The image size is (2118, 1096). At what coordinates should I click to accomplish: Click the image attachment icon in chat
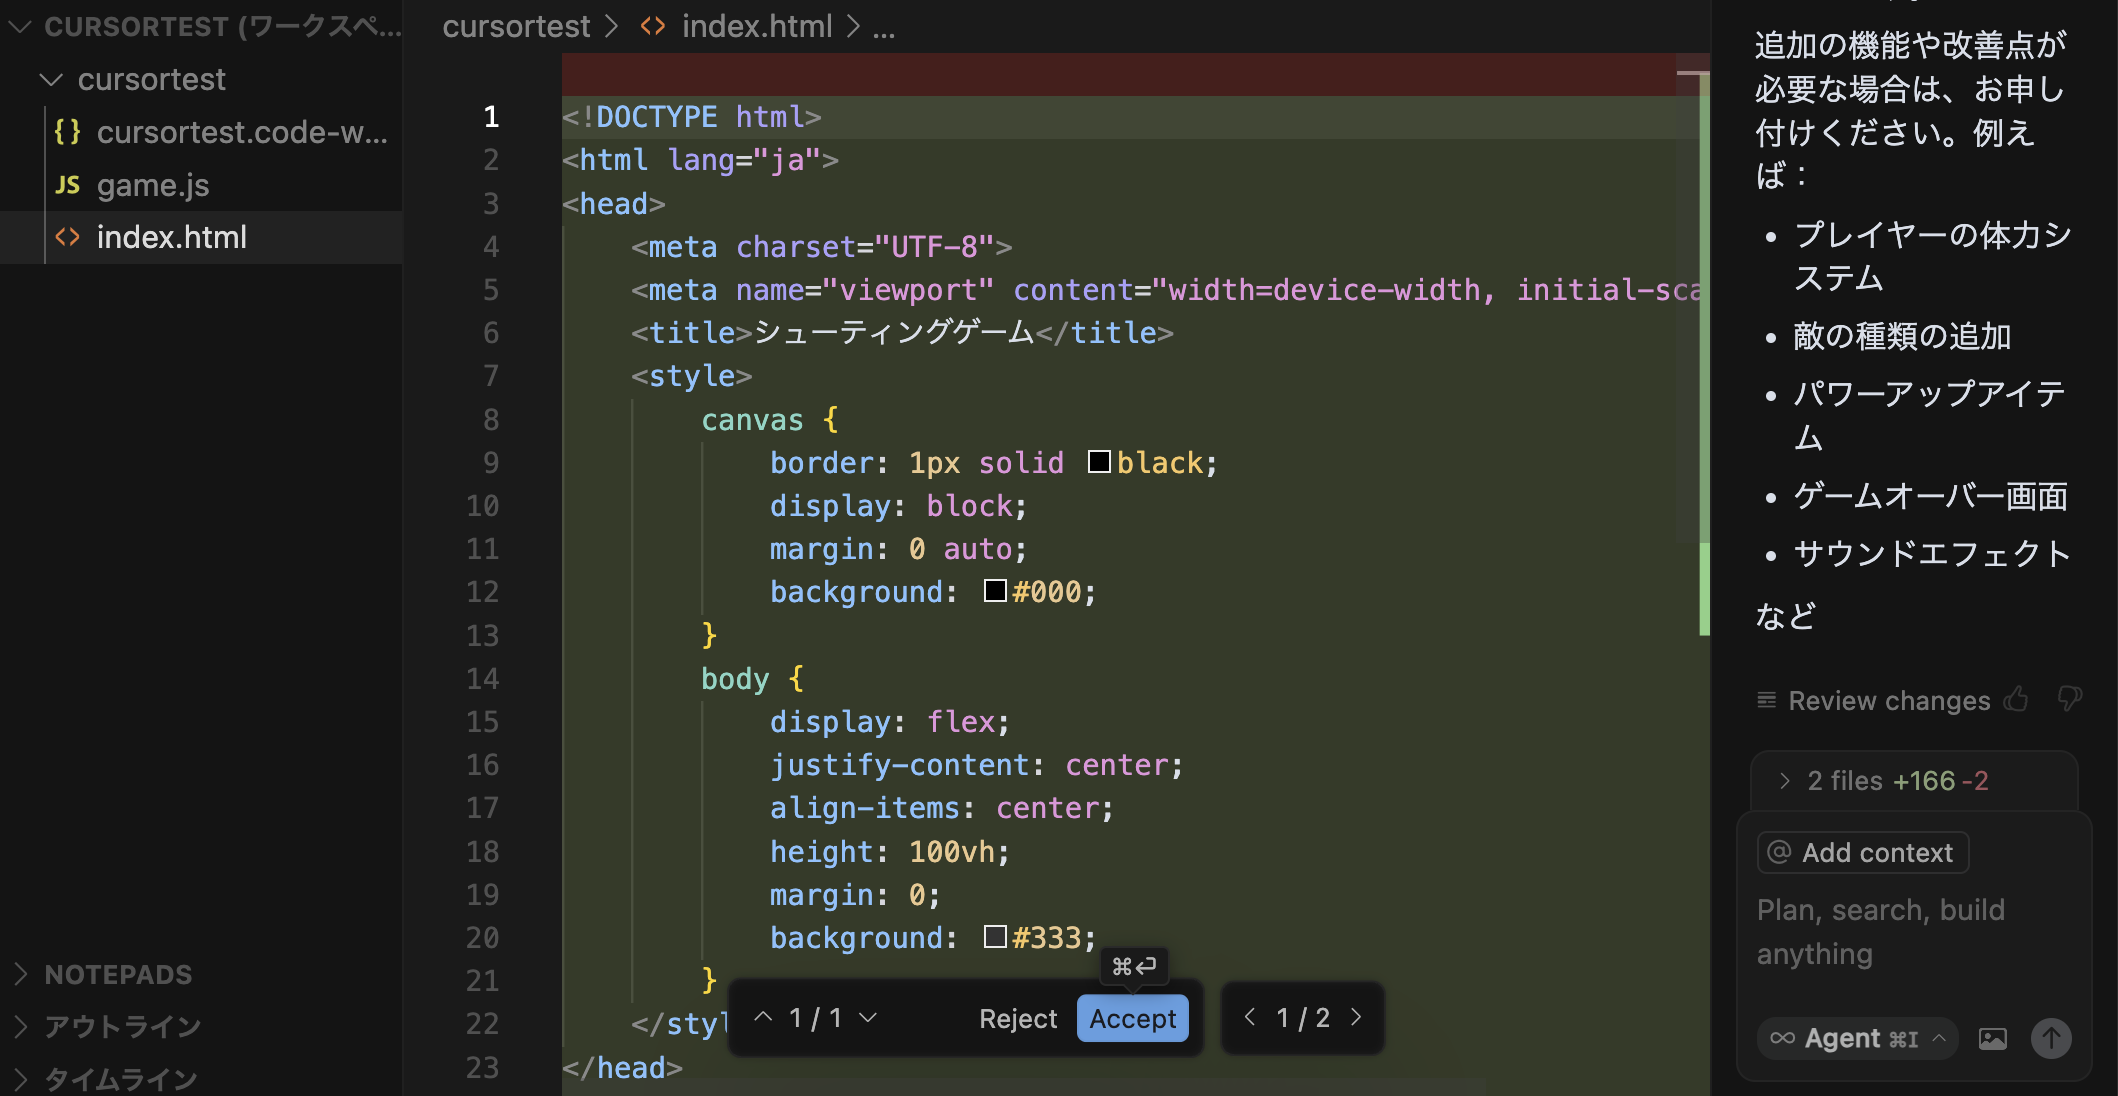click(x=1992, y=1039)
